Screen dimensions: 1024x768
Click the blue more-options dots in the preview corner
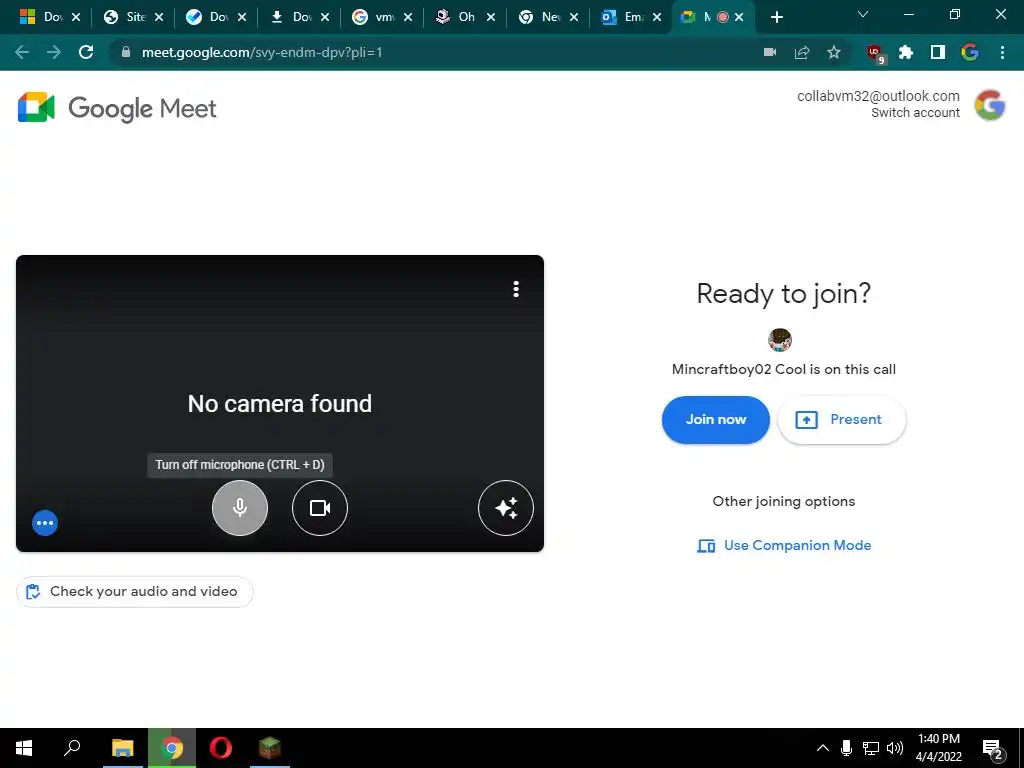tap(45, 522)
